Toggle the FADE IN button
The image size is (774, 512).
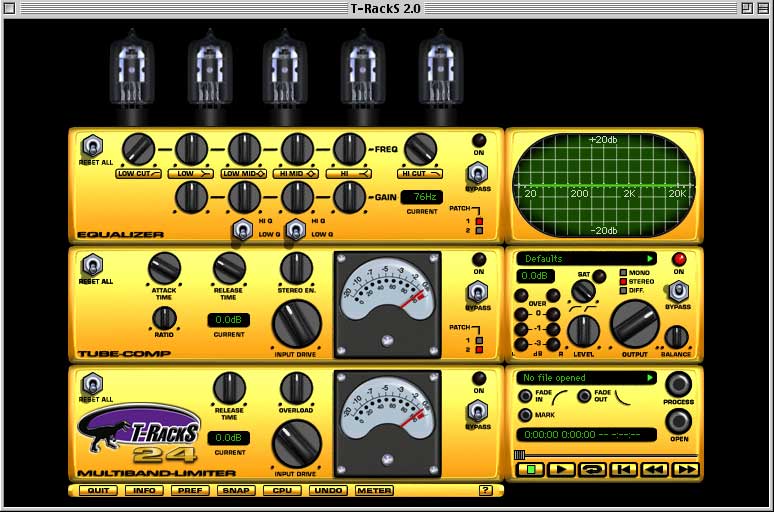[x=525, y=396]
